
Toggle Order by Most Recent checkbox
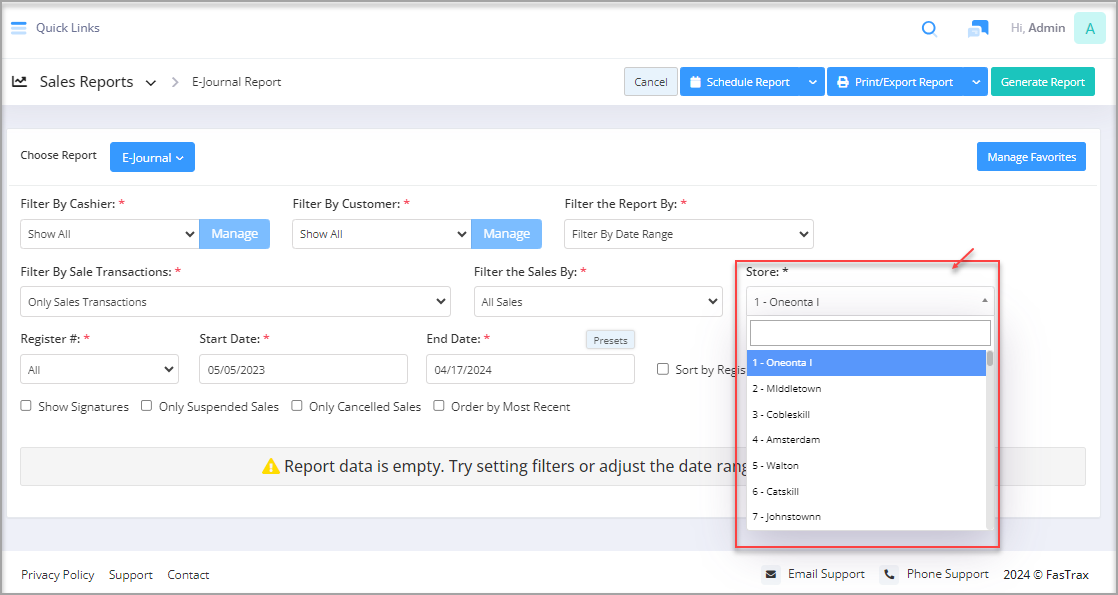click(x=439, y=406)
